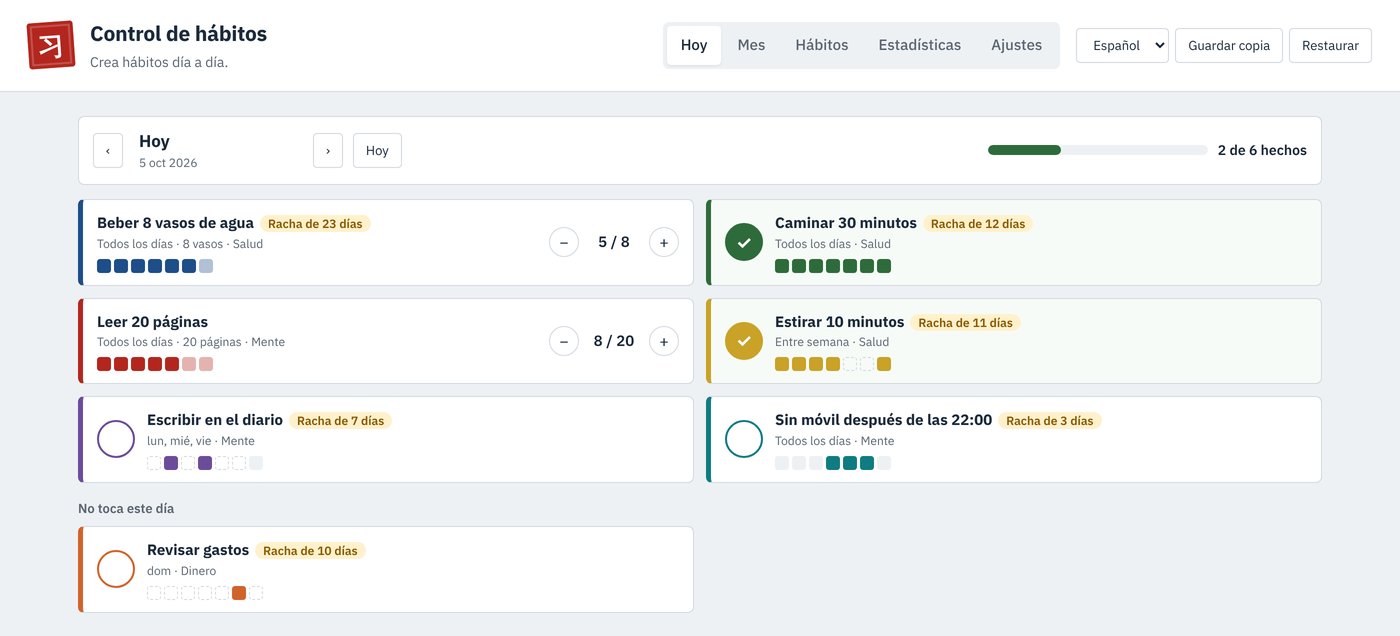Viewport: 1400px width, 636px height.
Task: Increase pages read count with plus
Action: (664, 341)
